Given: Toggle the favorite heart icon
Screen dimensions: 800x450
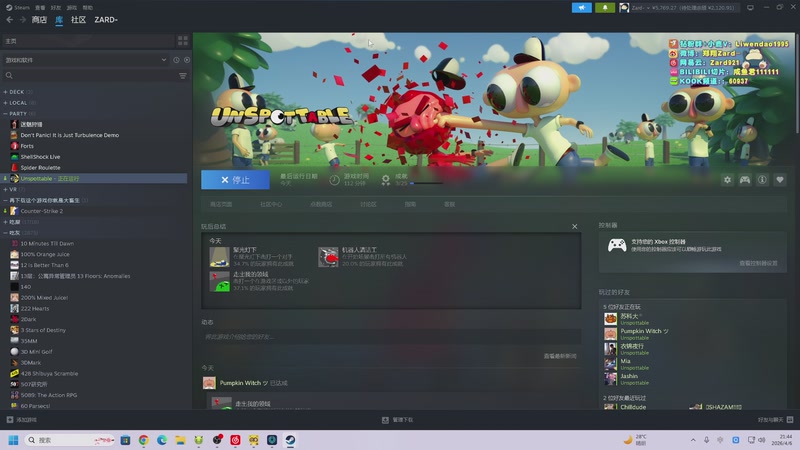Looking at the screenshot, I should [780, 180].
